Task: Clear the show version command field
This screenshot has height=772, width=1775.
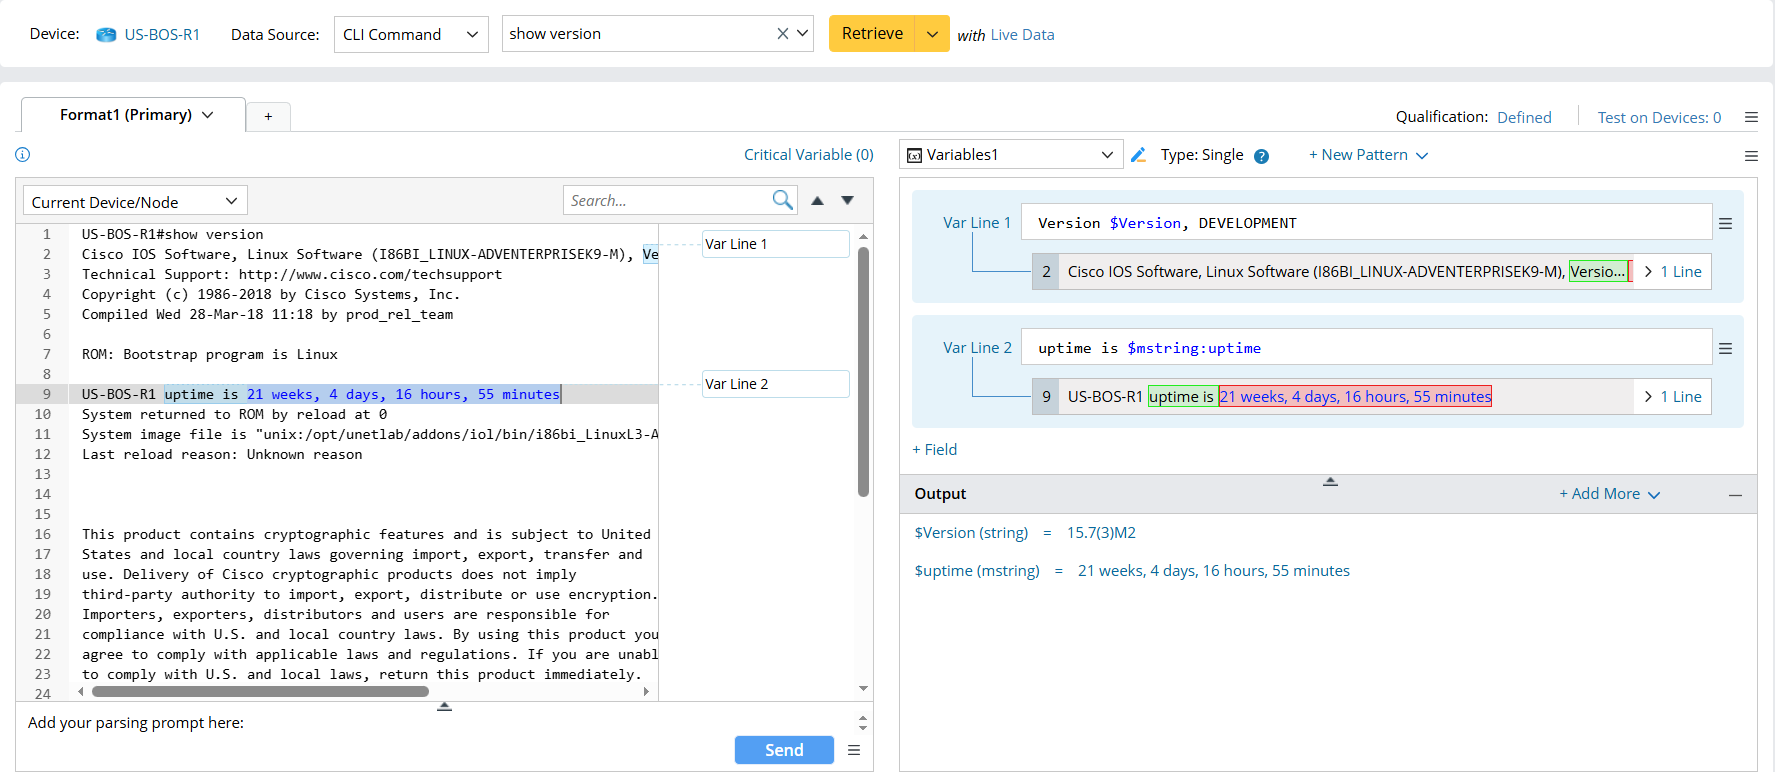Action: (782, 34)
